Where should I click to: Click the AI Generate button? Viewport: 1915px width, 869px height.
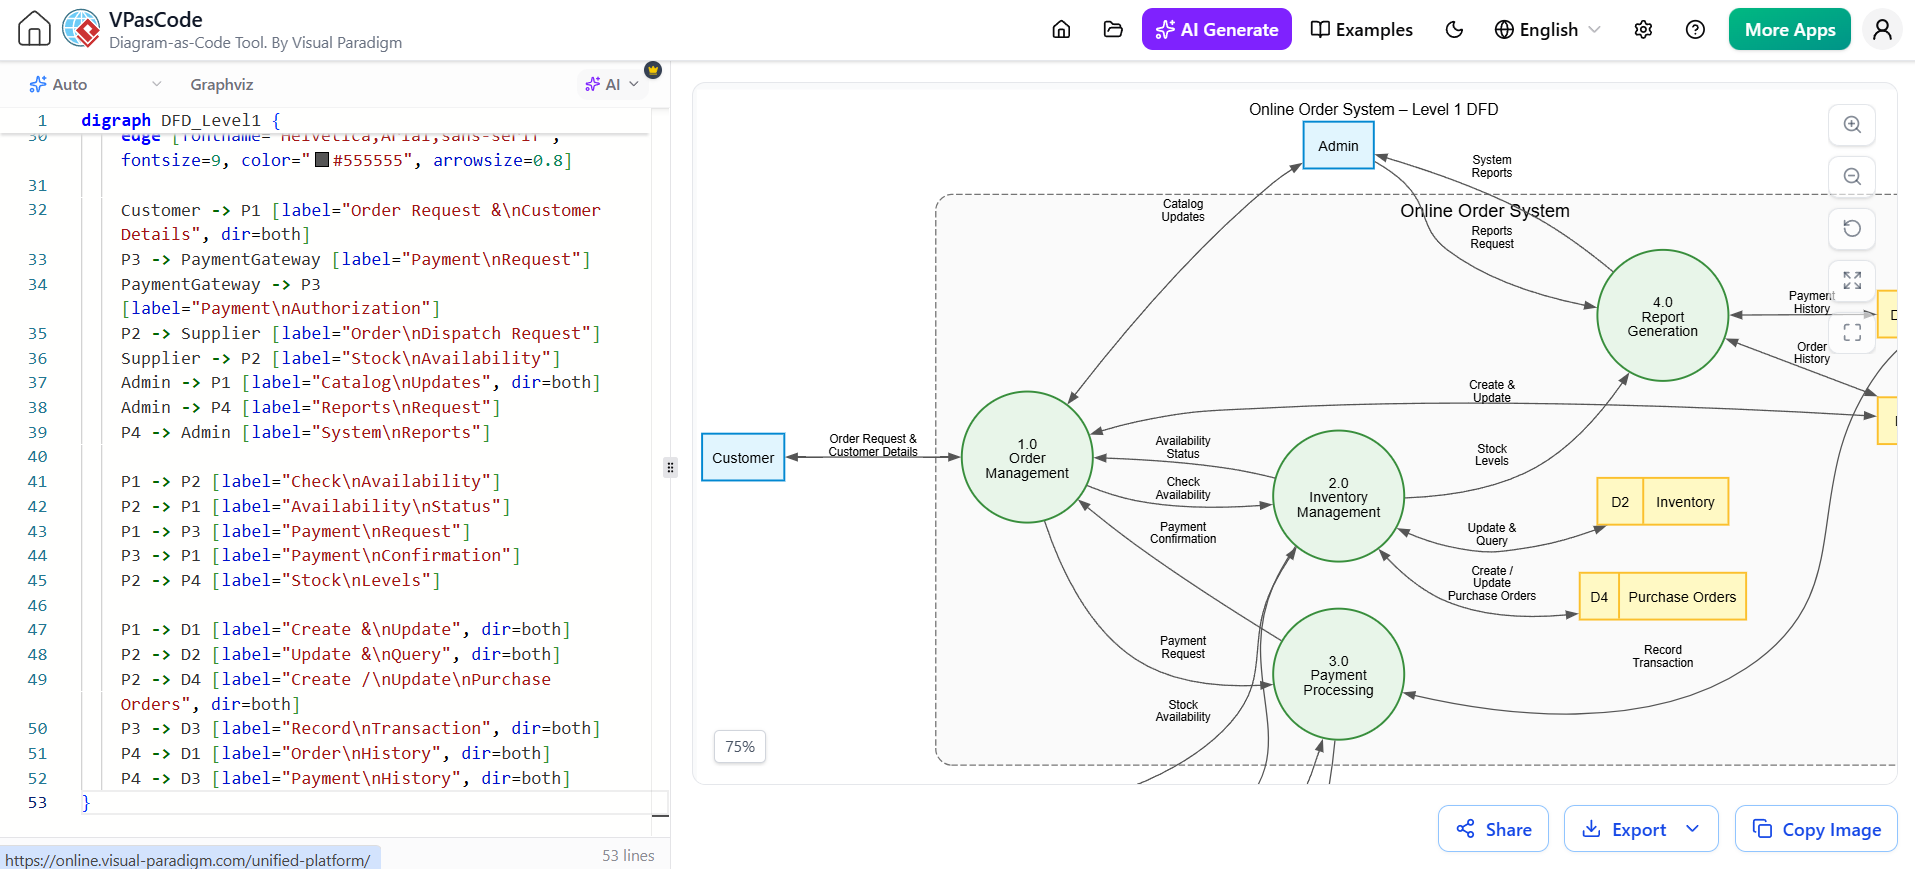(1216, 29)
